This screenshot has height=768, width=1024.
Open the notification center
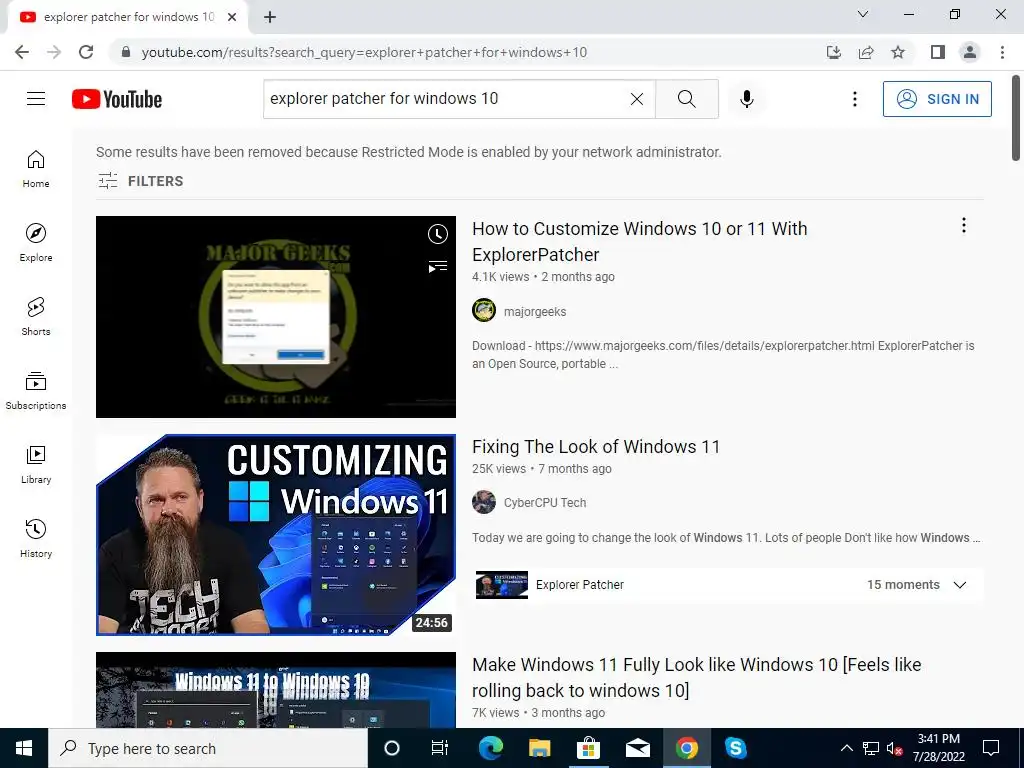991,748
